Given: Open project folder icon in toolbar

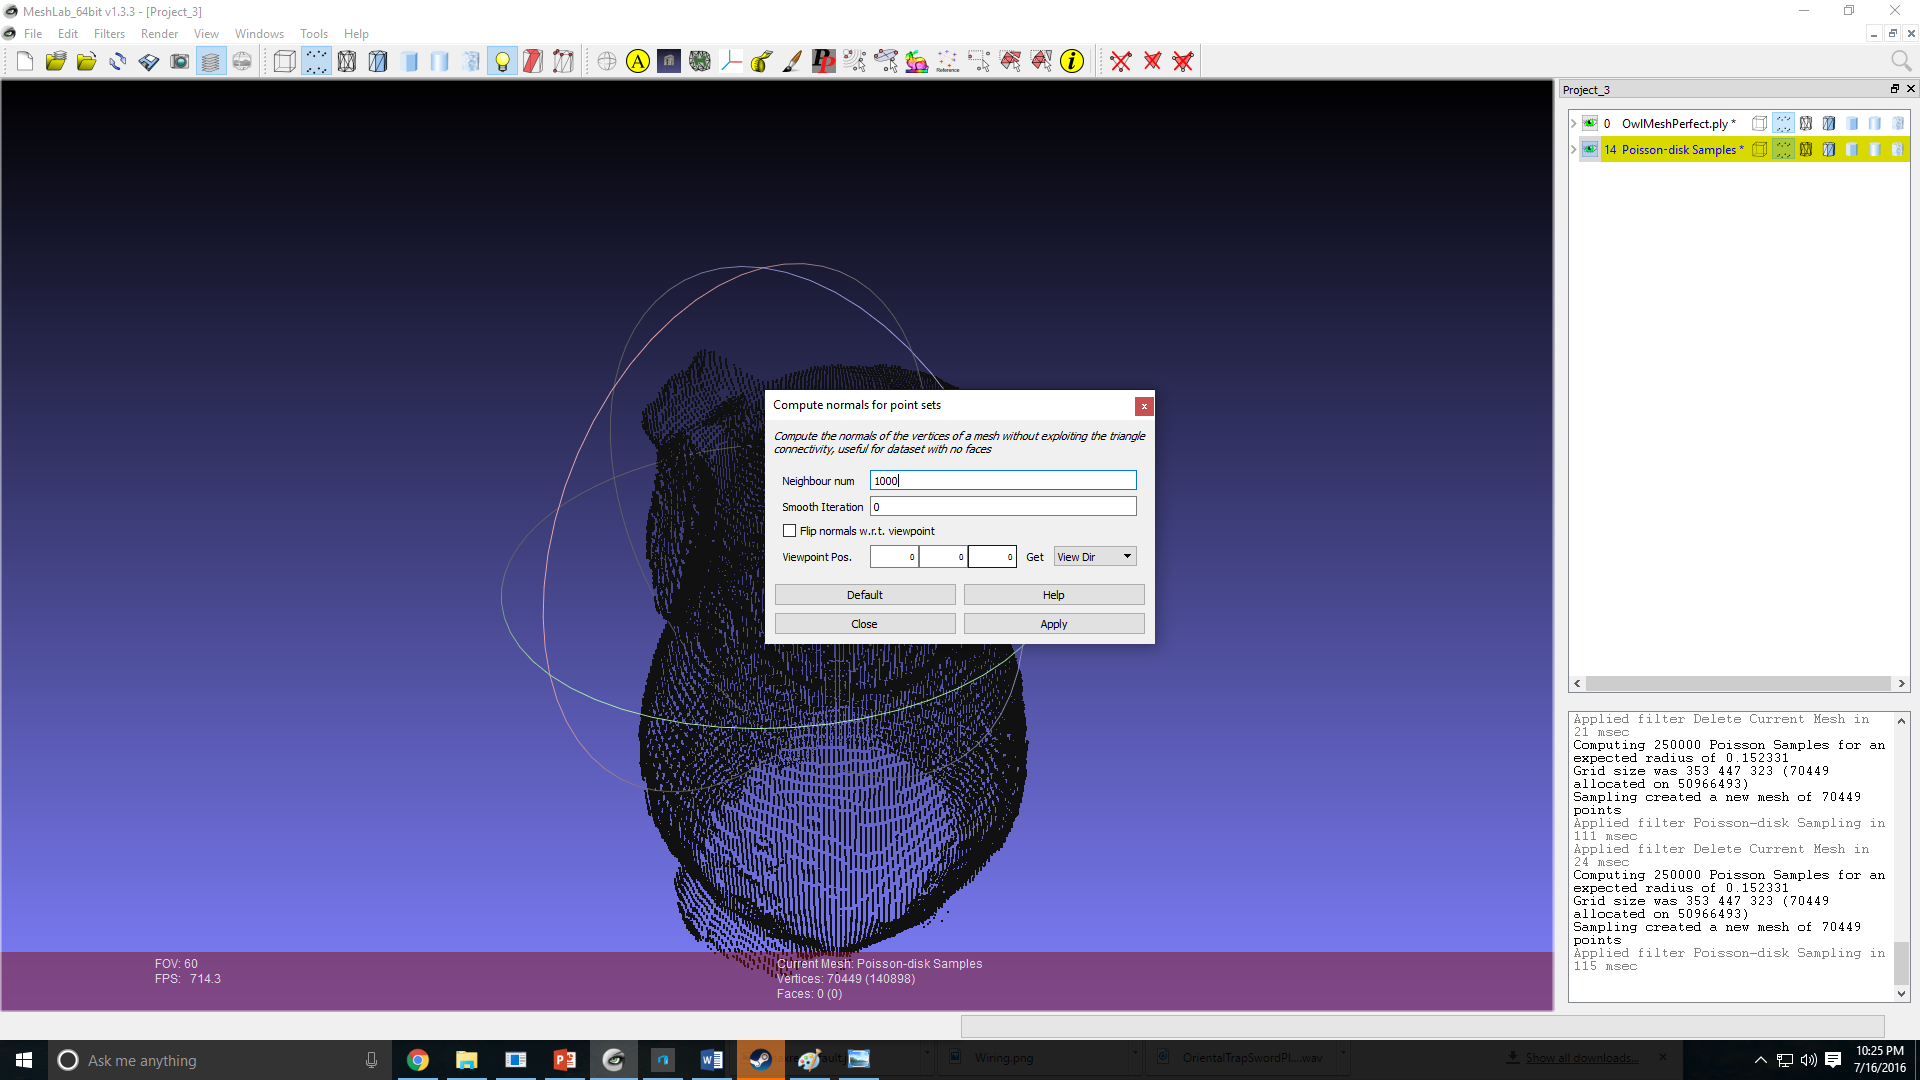Looking at the screenshot, I should (x=56, y=62).
